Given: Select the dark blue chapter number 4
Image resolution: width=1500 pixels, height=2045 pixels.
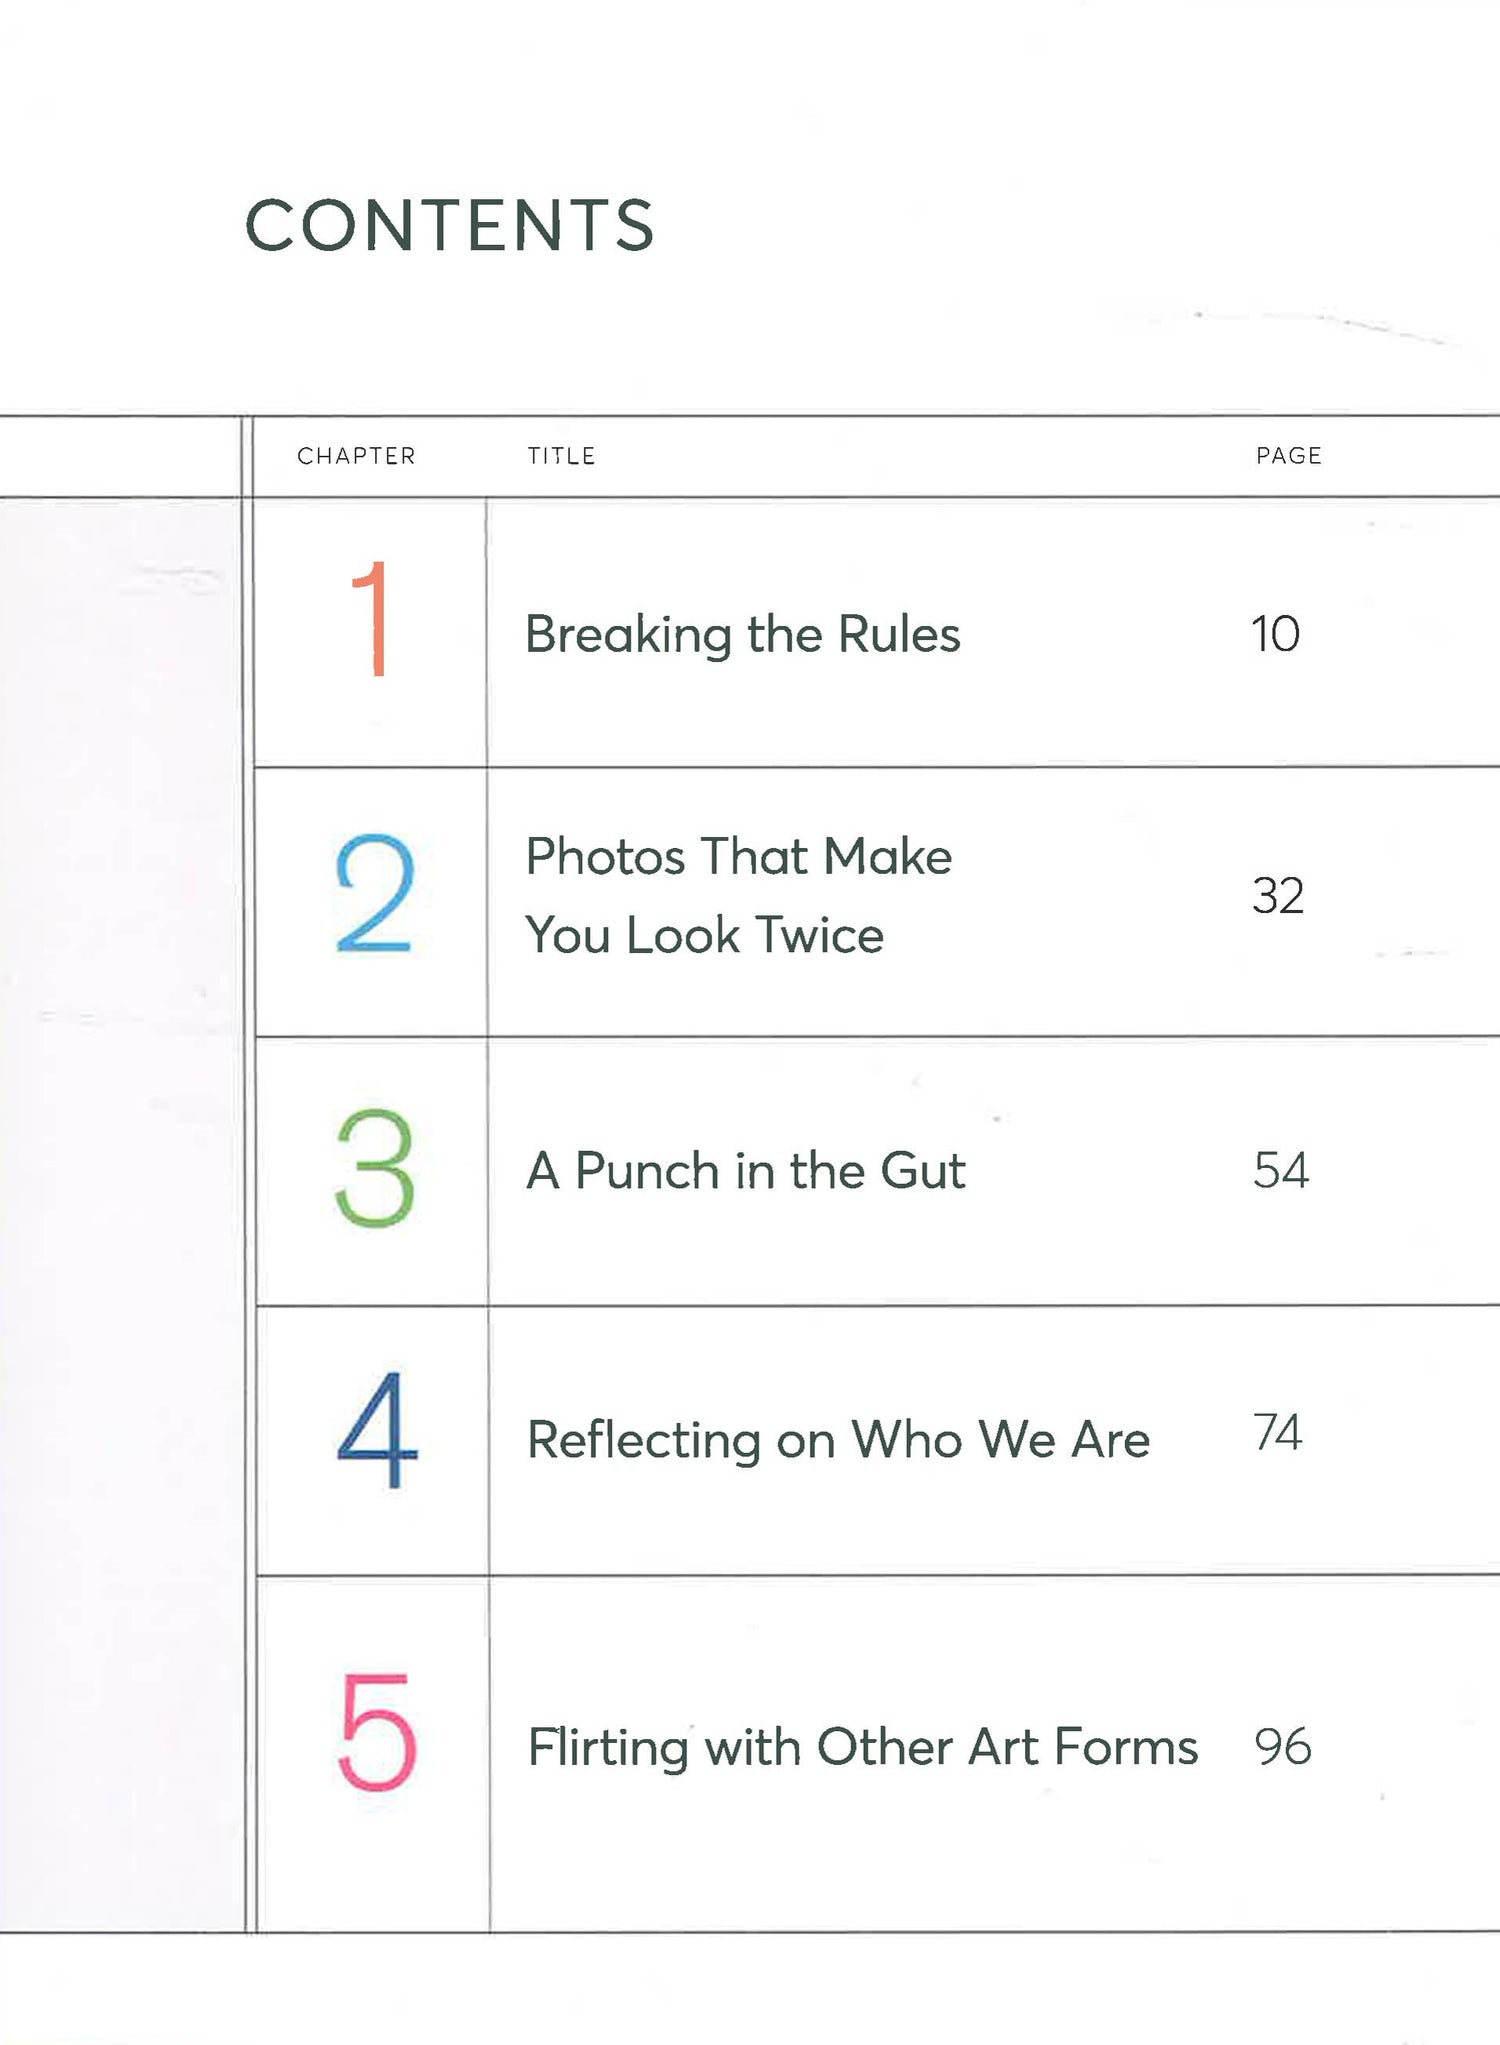Looking at the screenshot, I should click(377, 1429).
